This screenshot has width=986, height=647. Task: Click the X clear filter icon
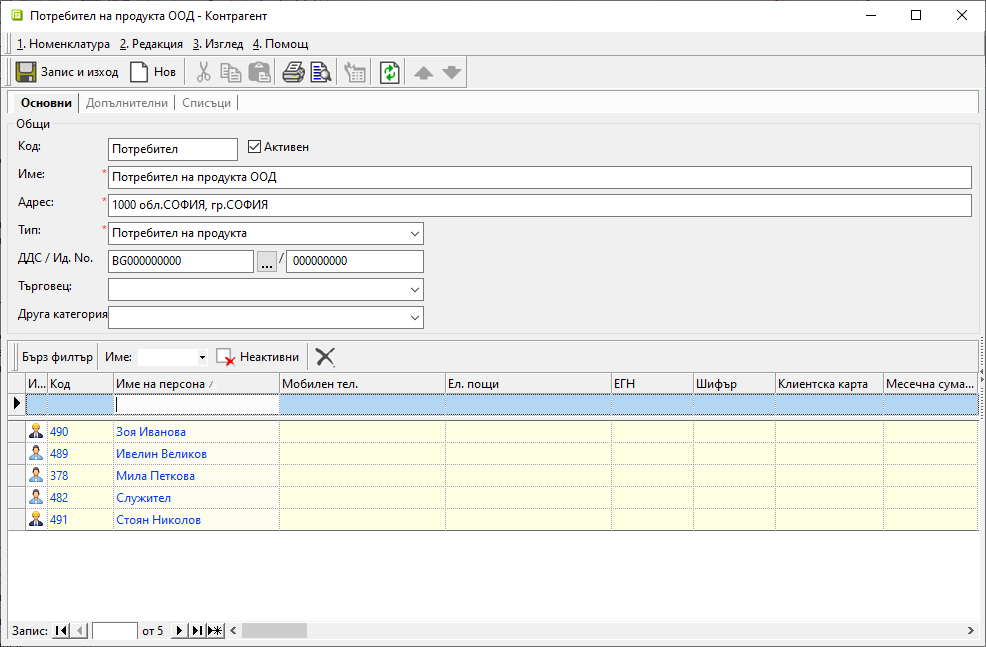tap(325, 357)
